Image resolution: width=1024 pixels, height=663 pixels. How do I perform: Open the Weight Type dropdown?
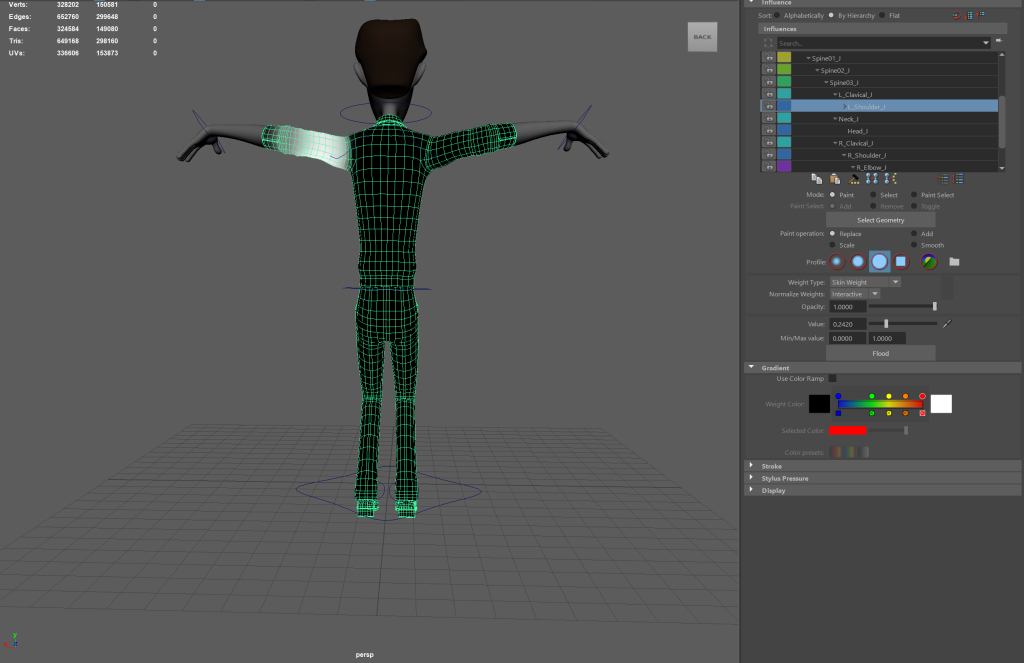865,282
